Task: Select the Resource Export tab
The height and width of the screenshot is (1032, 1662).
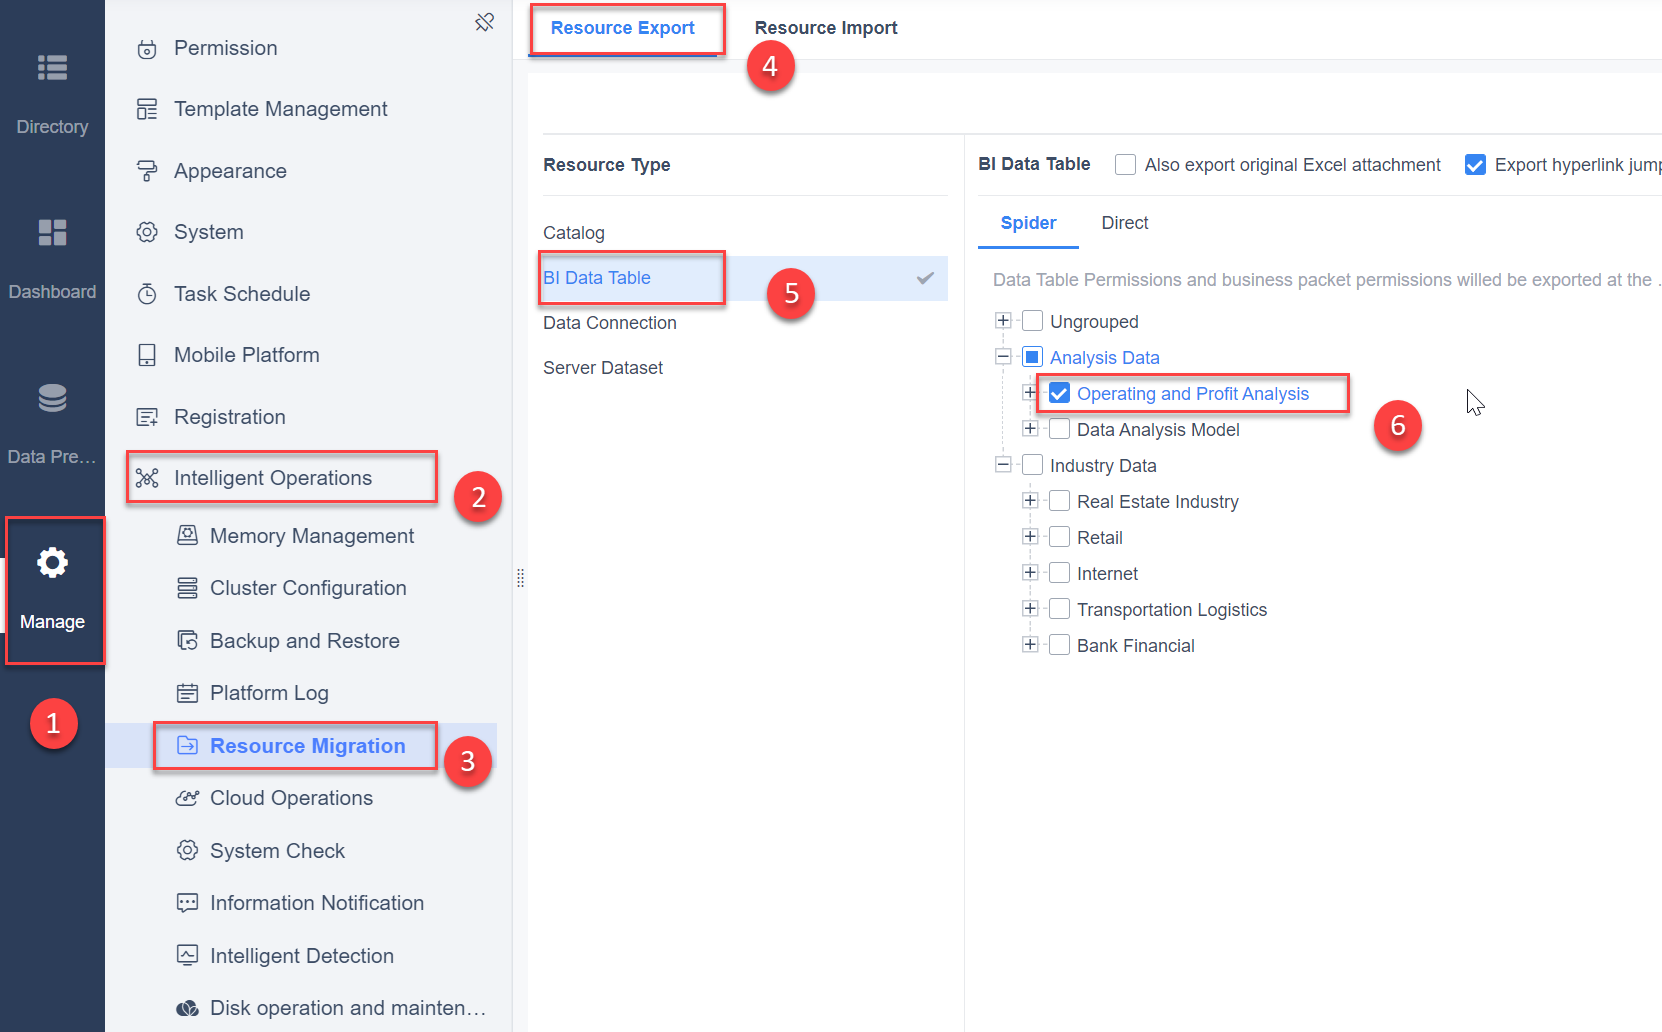Action: point(622,28)
